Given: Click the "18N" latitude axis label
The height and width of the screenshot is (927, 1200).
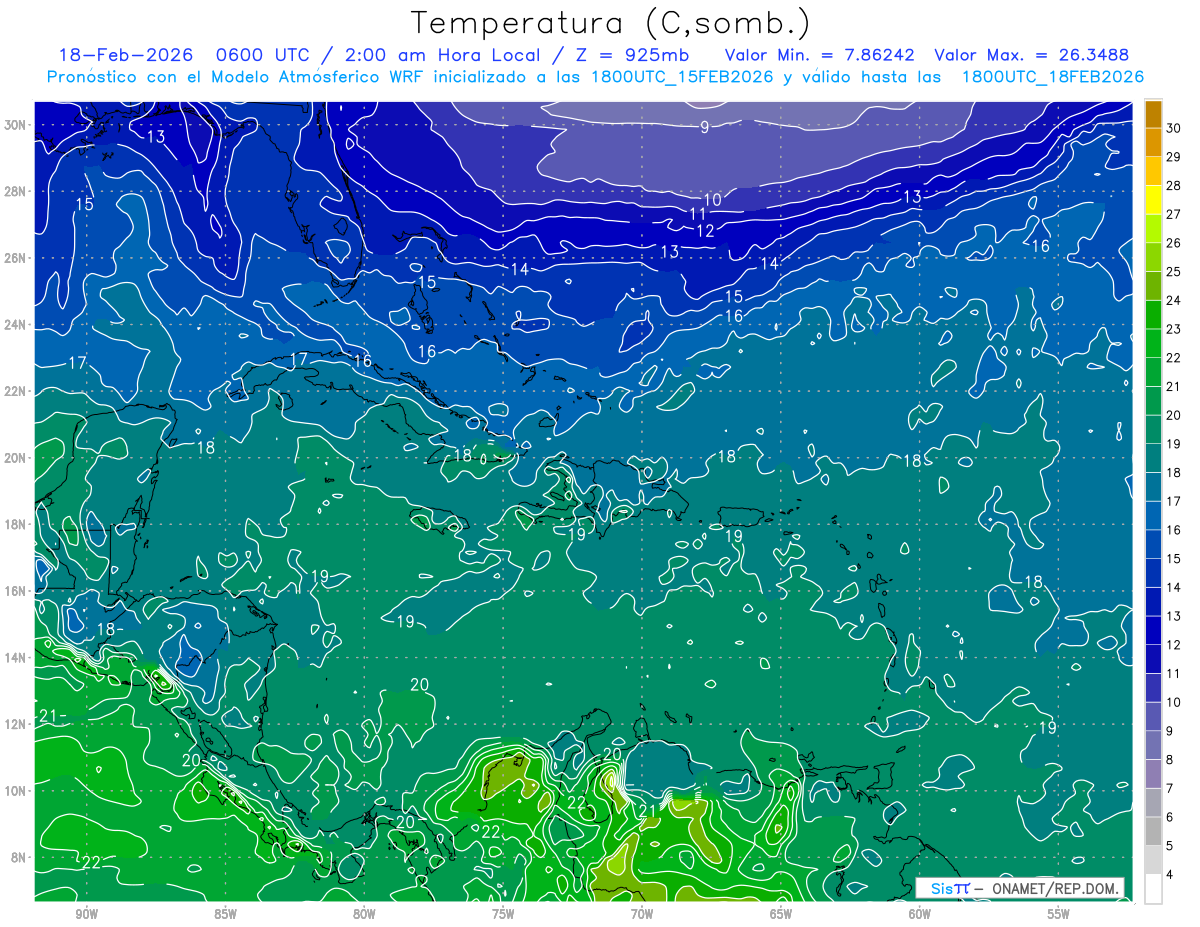Looking at the screenshot, I should point(15,524).
